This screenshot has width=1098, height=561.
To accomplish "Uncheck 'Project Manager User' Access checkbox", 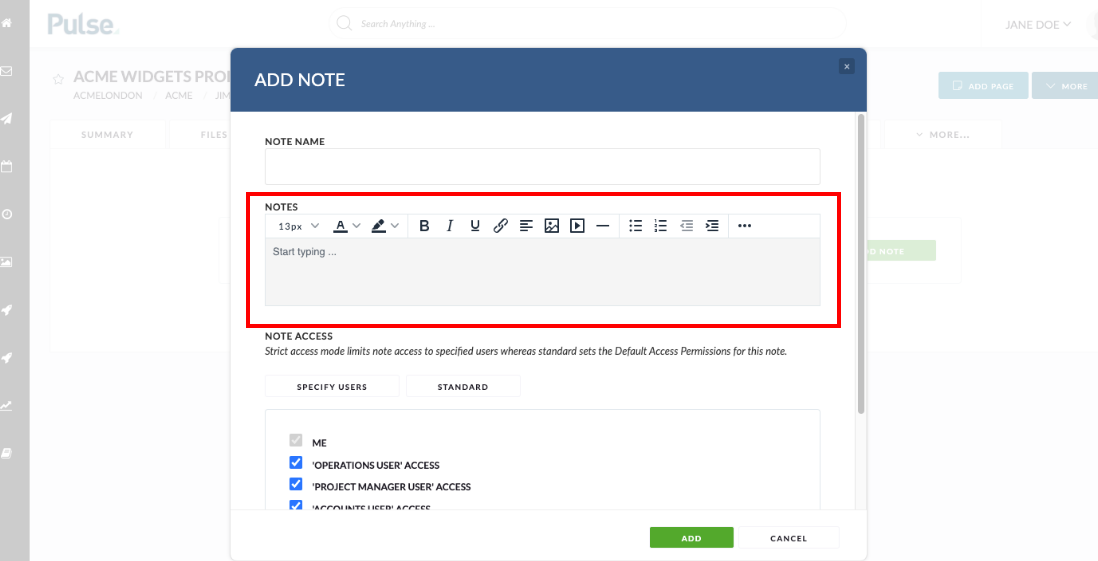I will [x=296, y=485].
